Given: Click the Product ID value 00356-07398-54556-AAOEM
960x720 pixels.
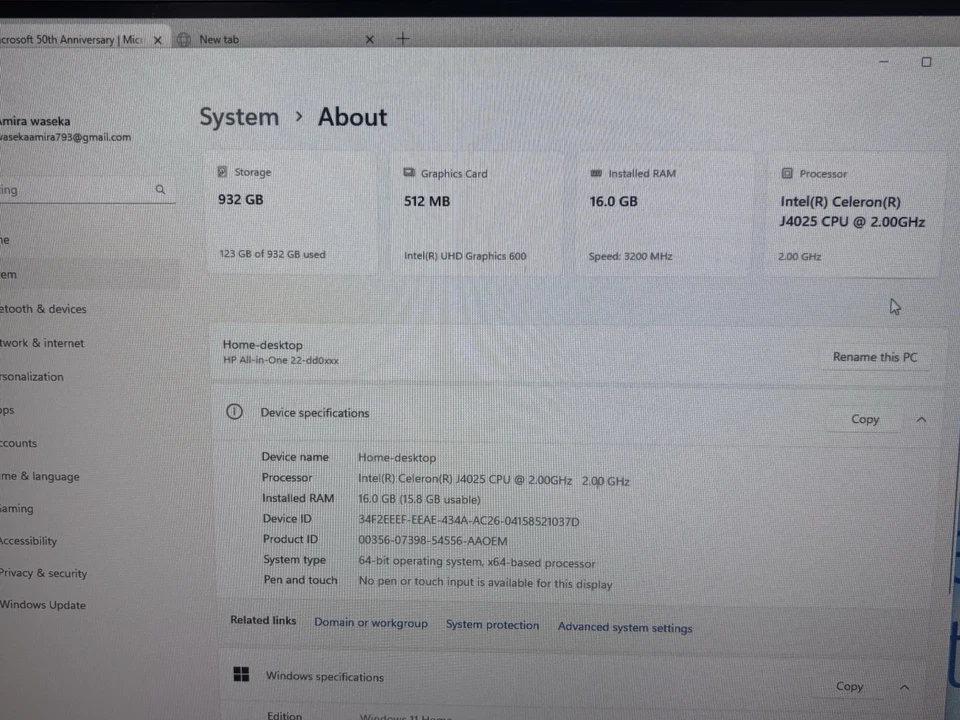Looking at the screenshot, I should pos(432,541).
